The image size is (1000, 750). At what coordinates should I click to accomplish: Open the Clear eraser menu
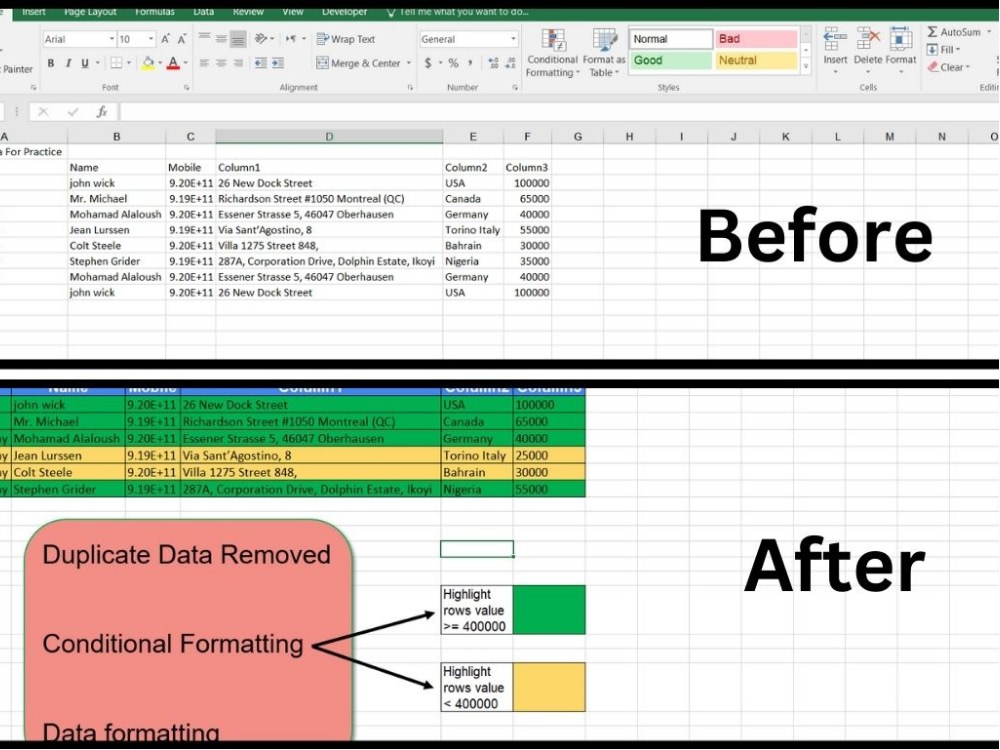click(948, 67)
